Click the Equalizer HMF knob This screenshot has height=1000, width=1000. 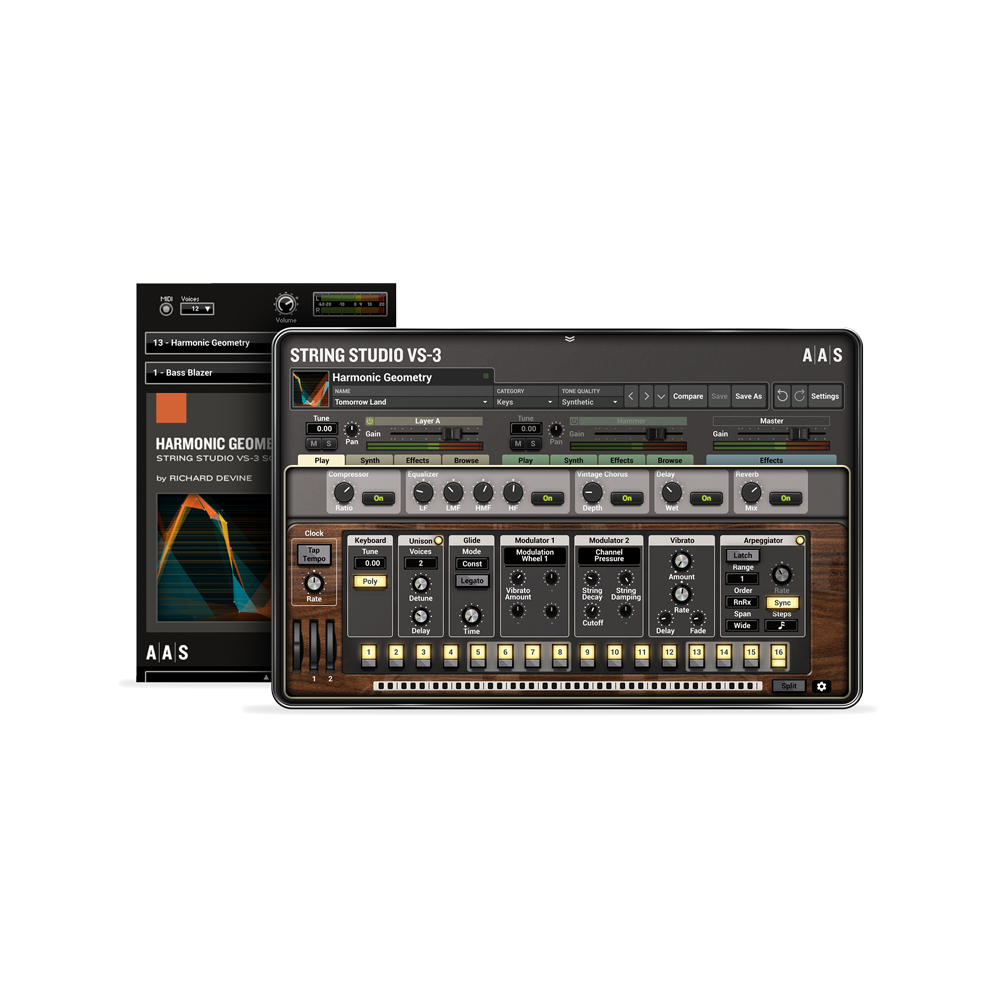(x=483, y=492)
